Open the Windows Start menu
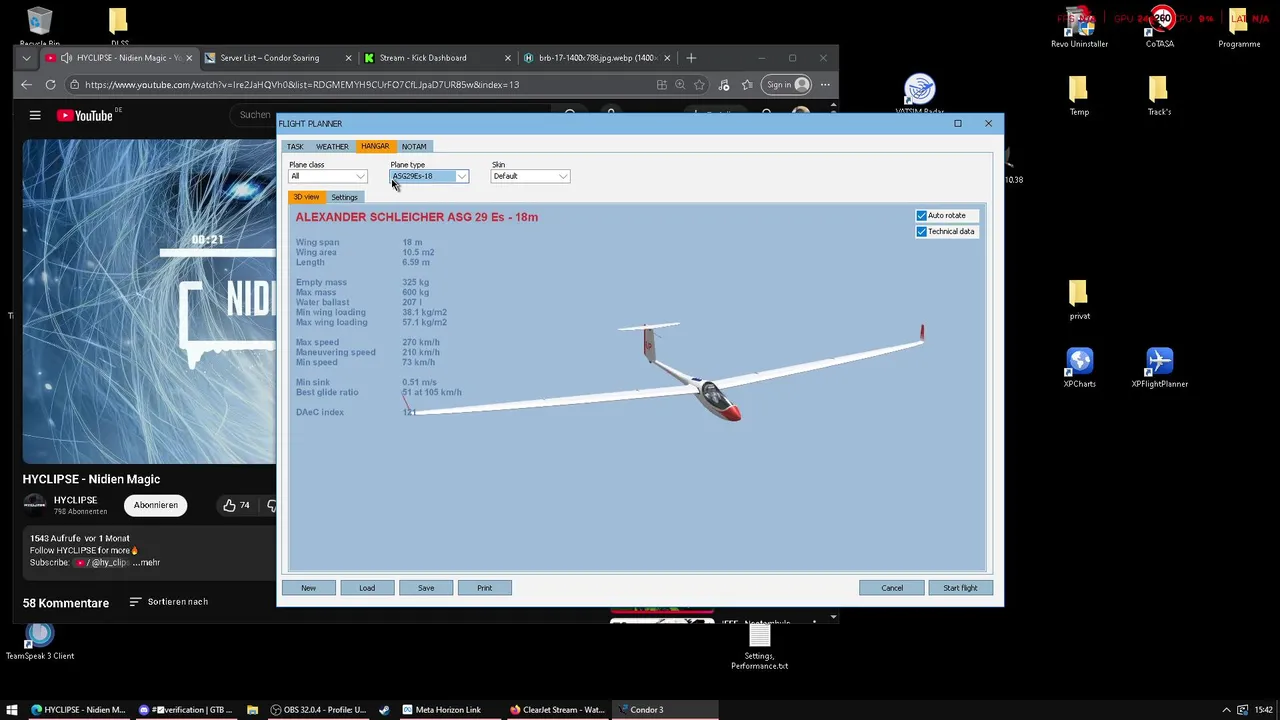This screenshot has width=1280, height=720. click(12, 710)
